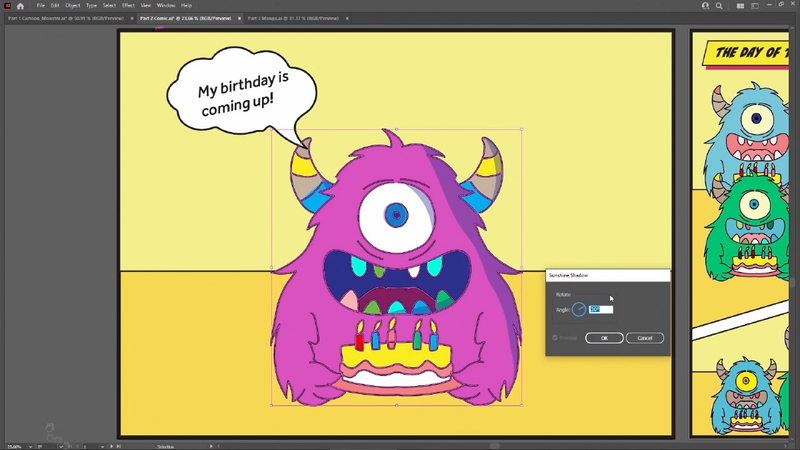The width and height of the screenshot is (800, 450).
Task: Click the user account icon at top right
Action: 706,5
